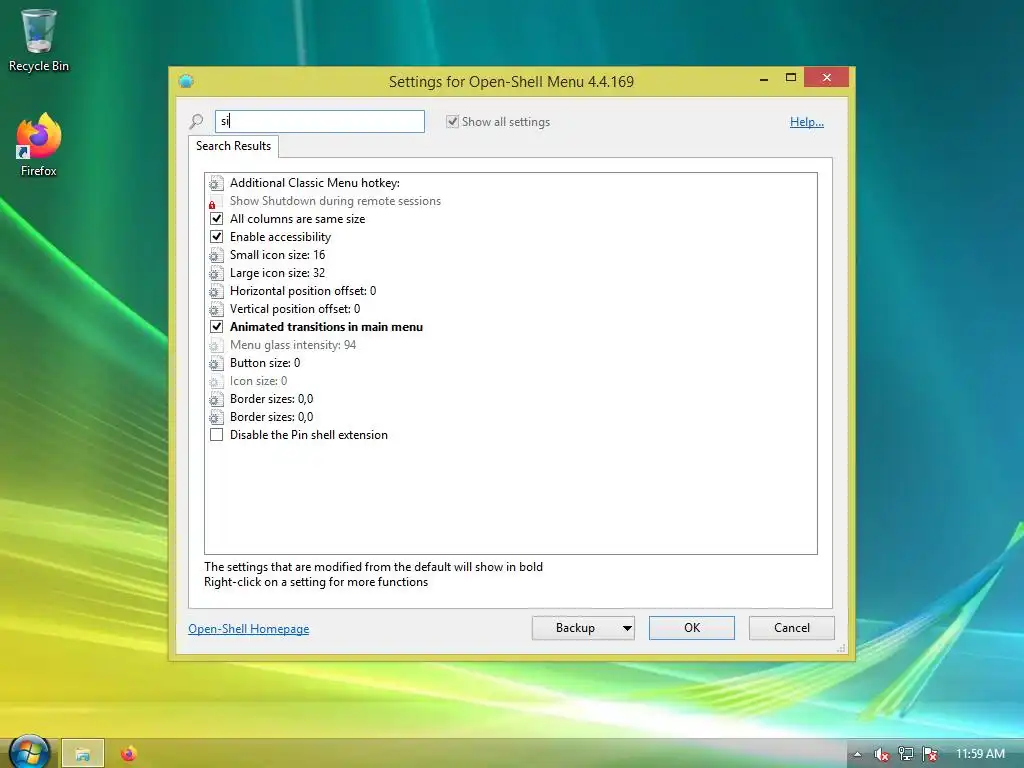Image resolution: width=1024 pixels, height=768 pixels.
Task: Click gear icon beside Small icon size
Action: 216,255
